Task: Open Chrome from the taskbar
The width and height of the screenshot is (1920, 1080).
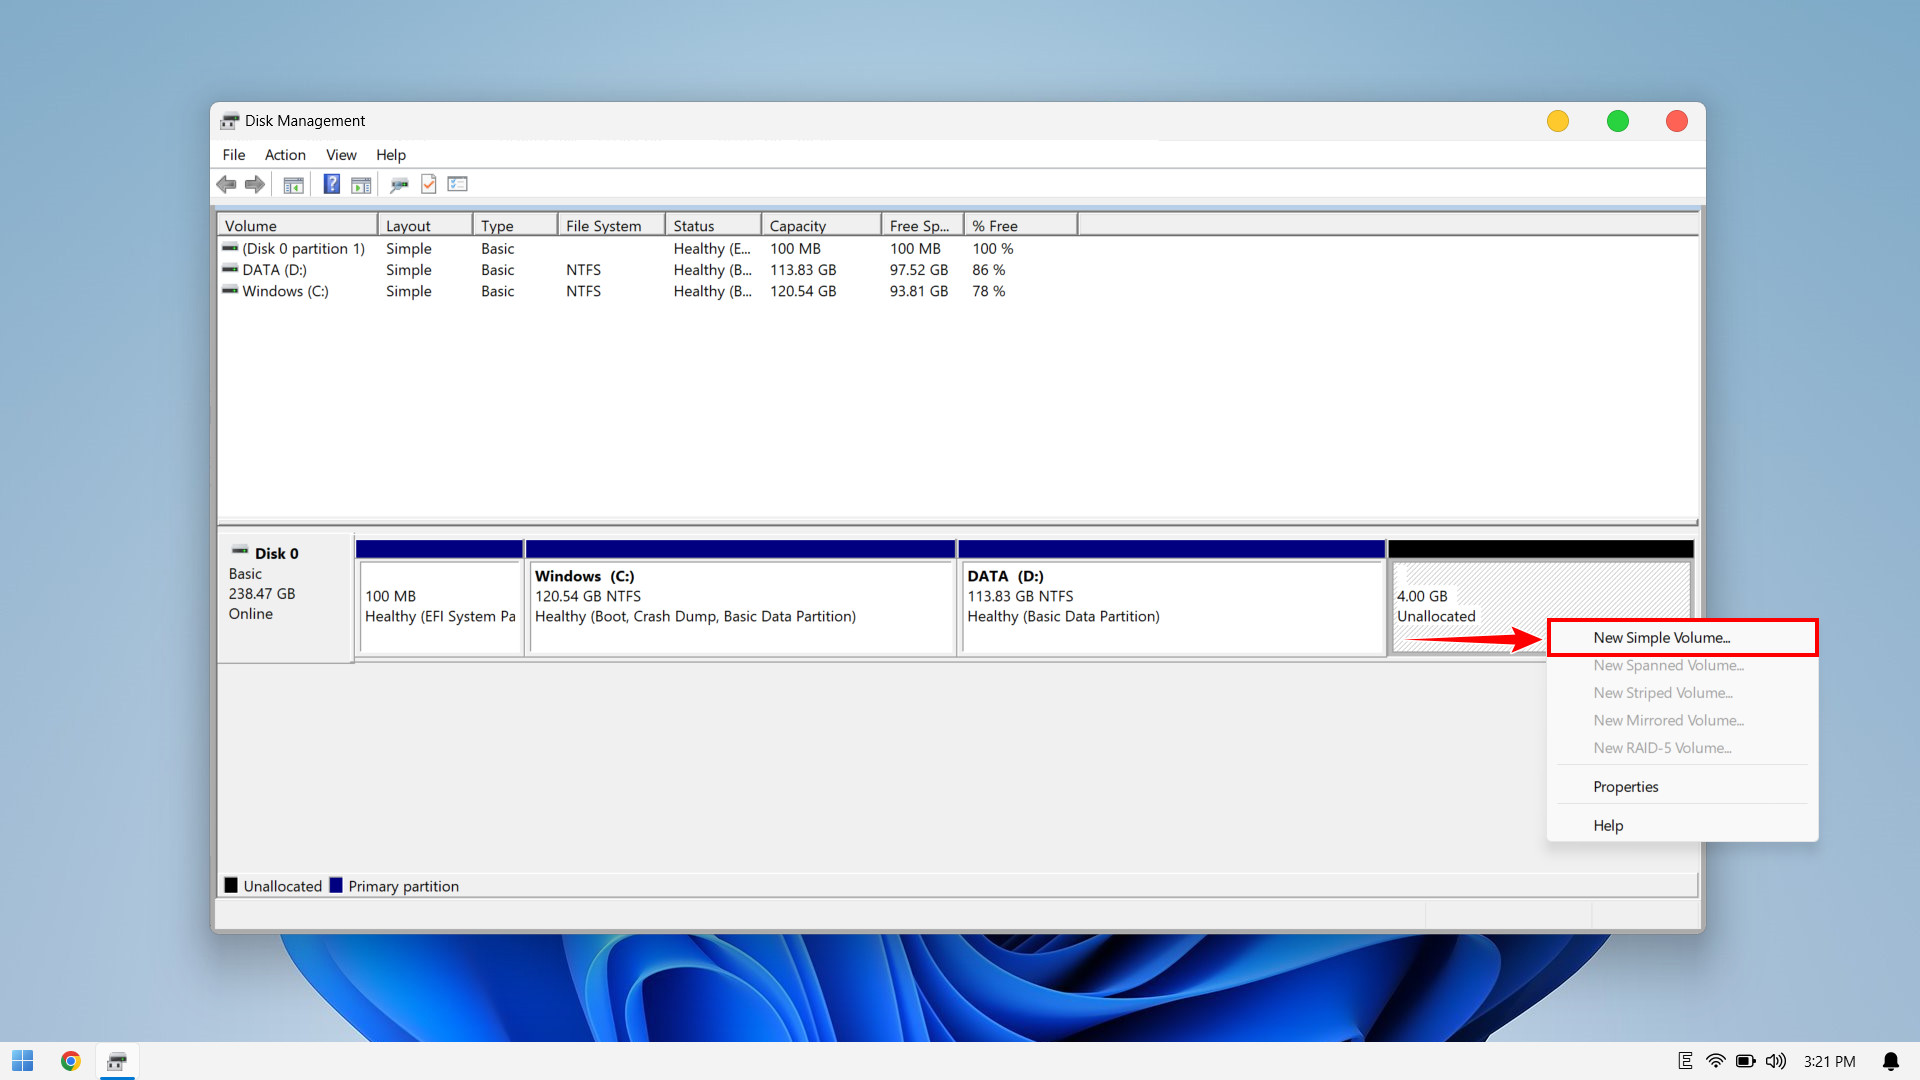Action: click(x=70, y=1061)
